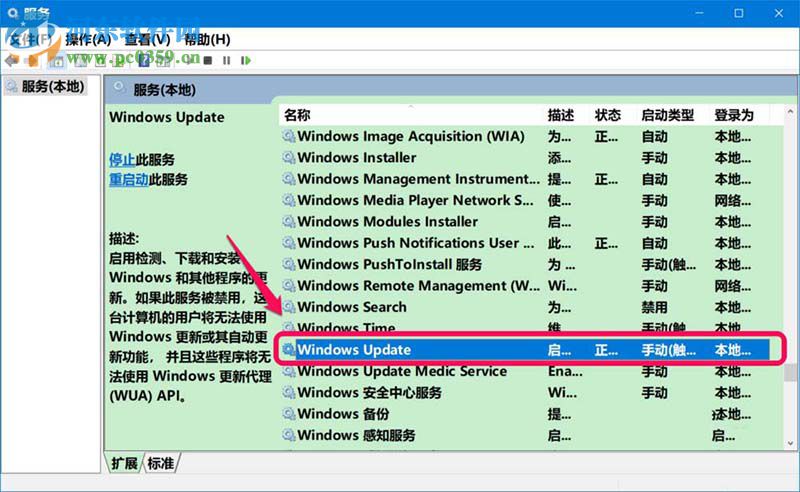Click gear icon of highlighted Windows Update
This screenshot has width=800, height=492.
coord(289,350)
